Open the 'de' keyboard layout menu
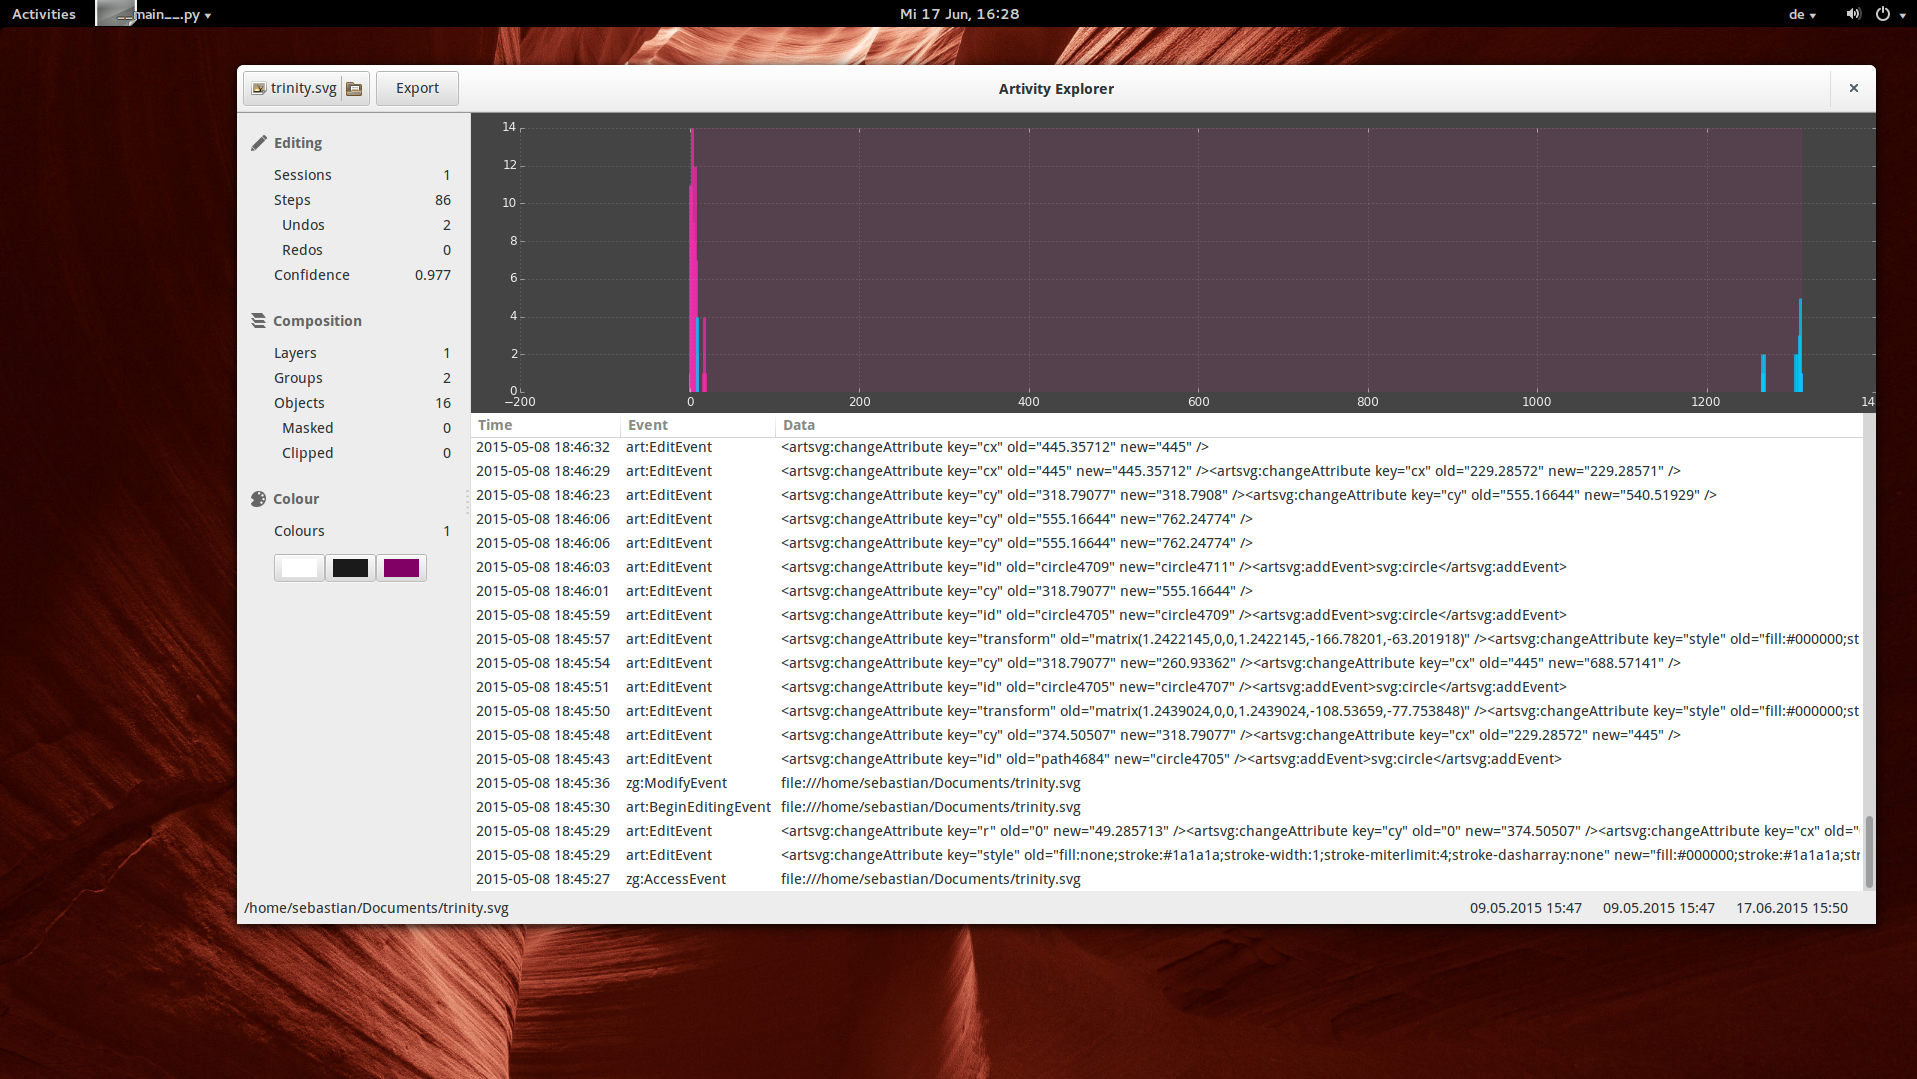Image resolution: width=1917 pixels, height=1079 pixels. pyautogui.click(x=1801, y=14)
